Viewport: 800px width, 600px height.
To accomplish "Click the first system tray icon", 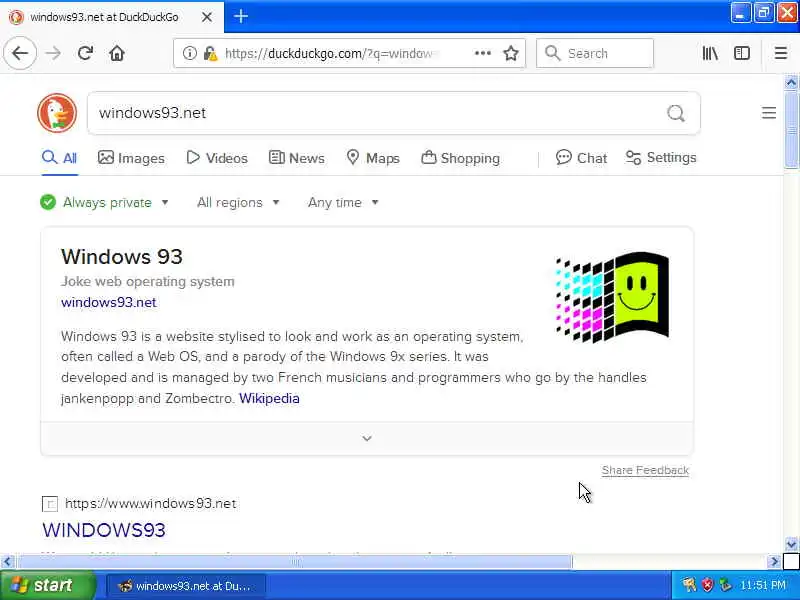I will coord(689,585).
